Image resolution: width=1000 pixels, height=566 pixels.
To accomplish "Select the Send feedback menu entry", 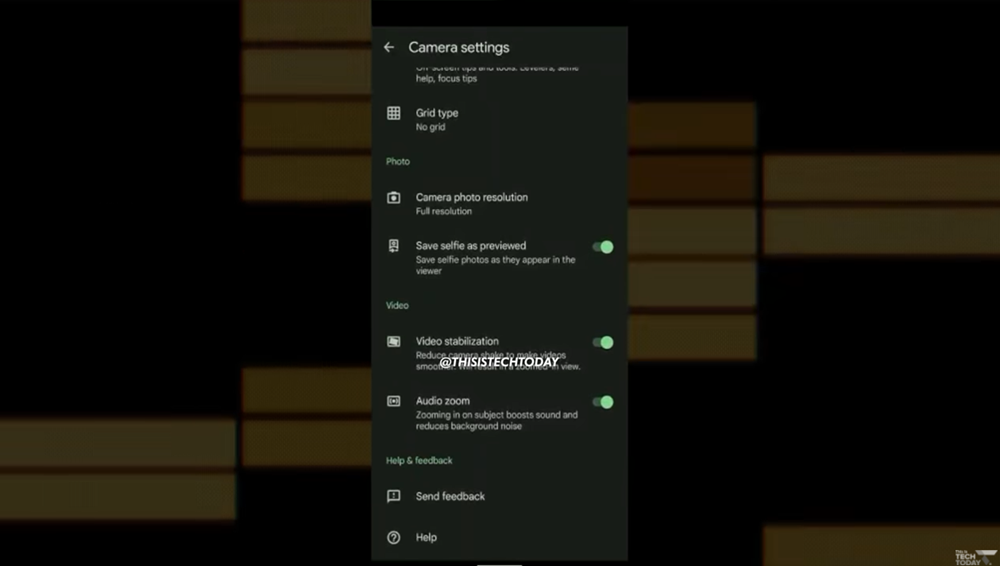I will pos(450,496).
